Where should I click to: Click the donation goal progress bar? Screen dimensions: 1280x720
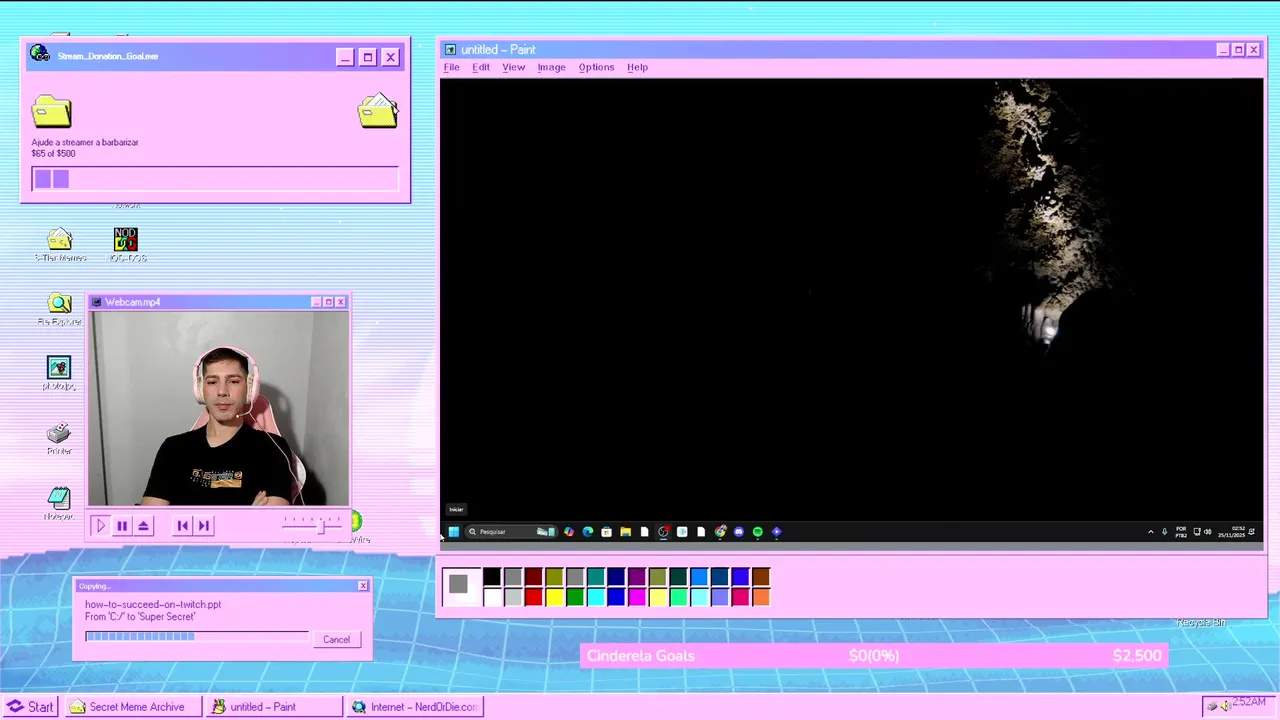tap(215, 179)
